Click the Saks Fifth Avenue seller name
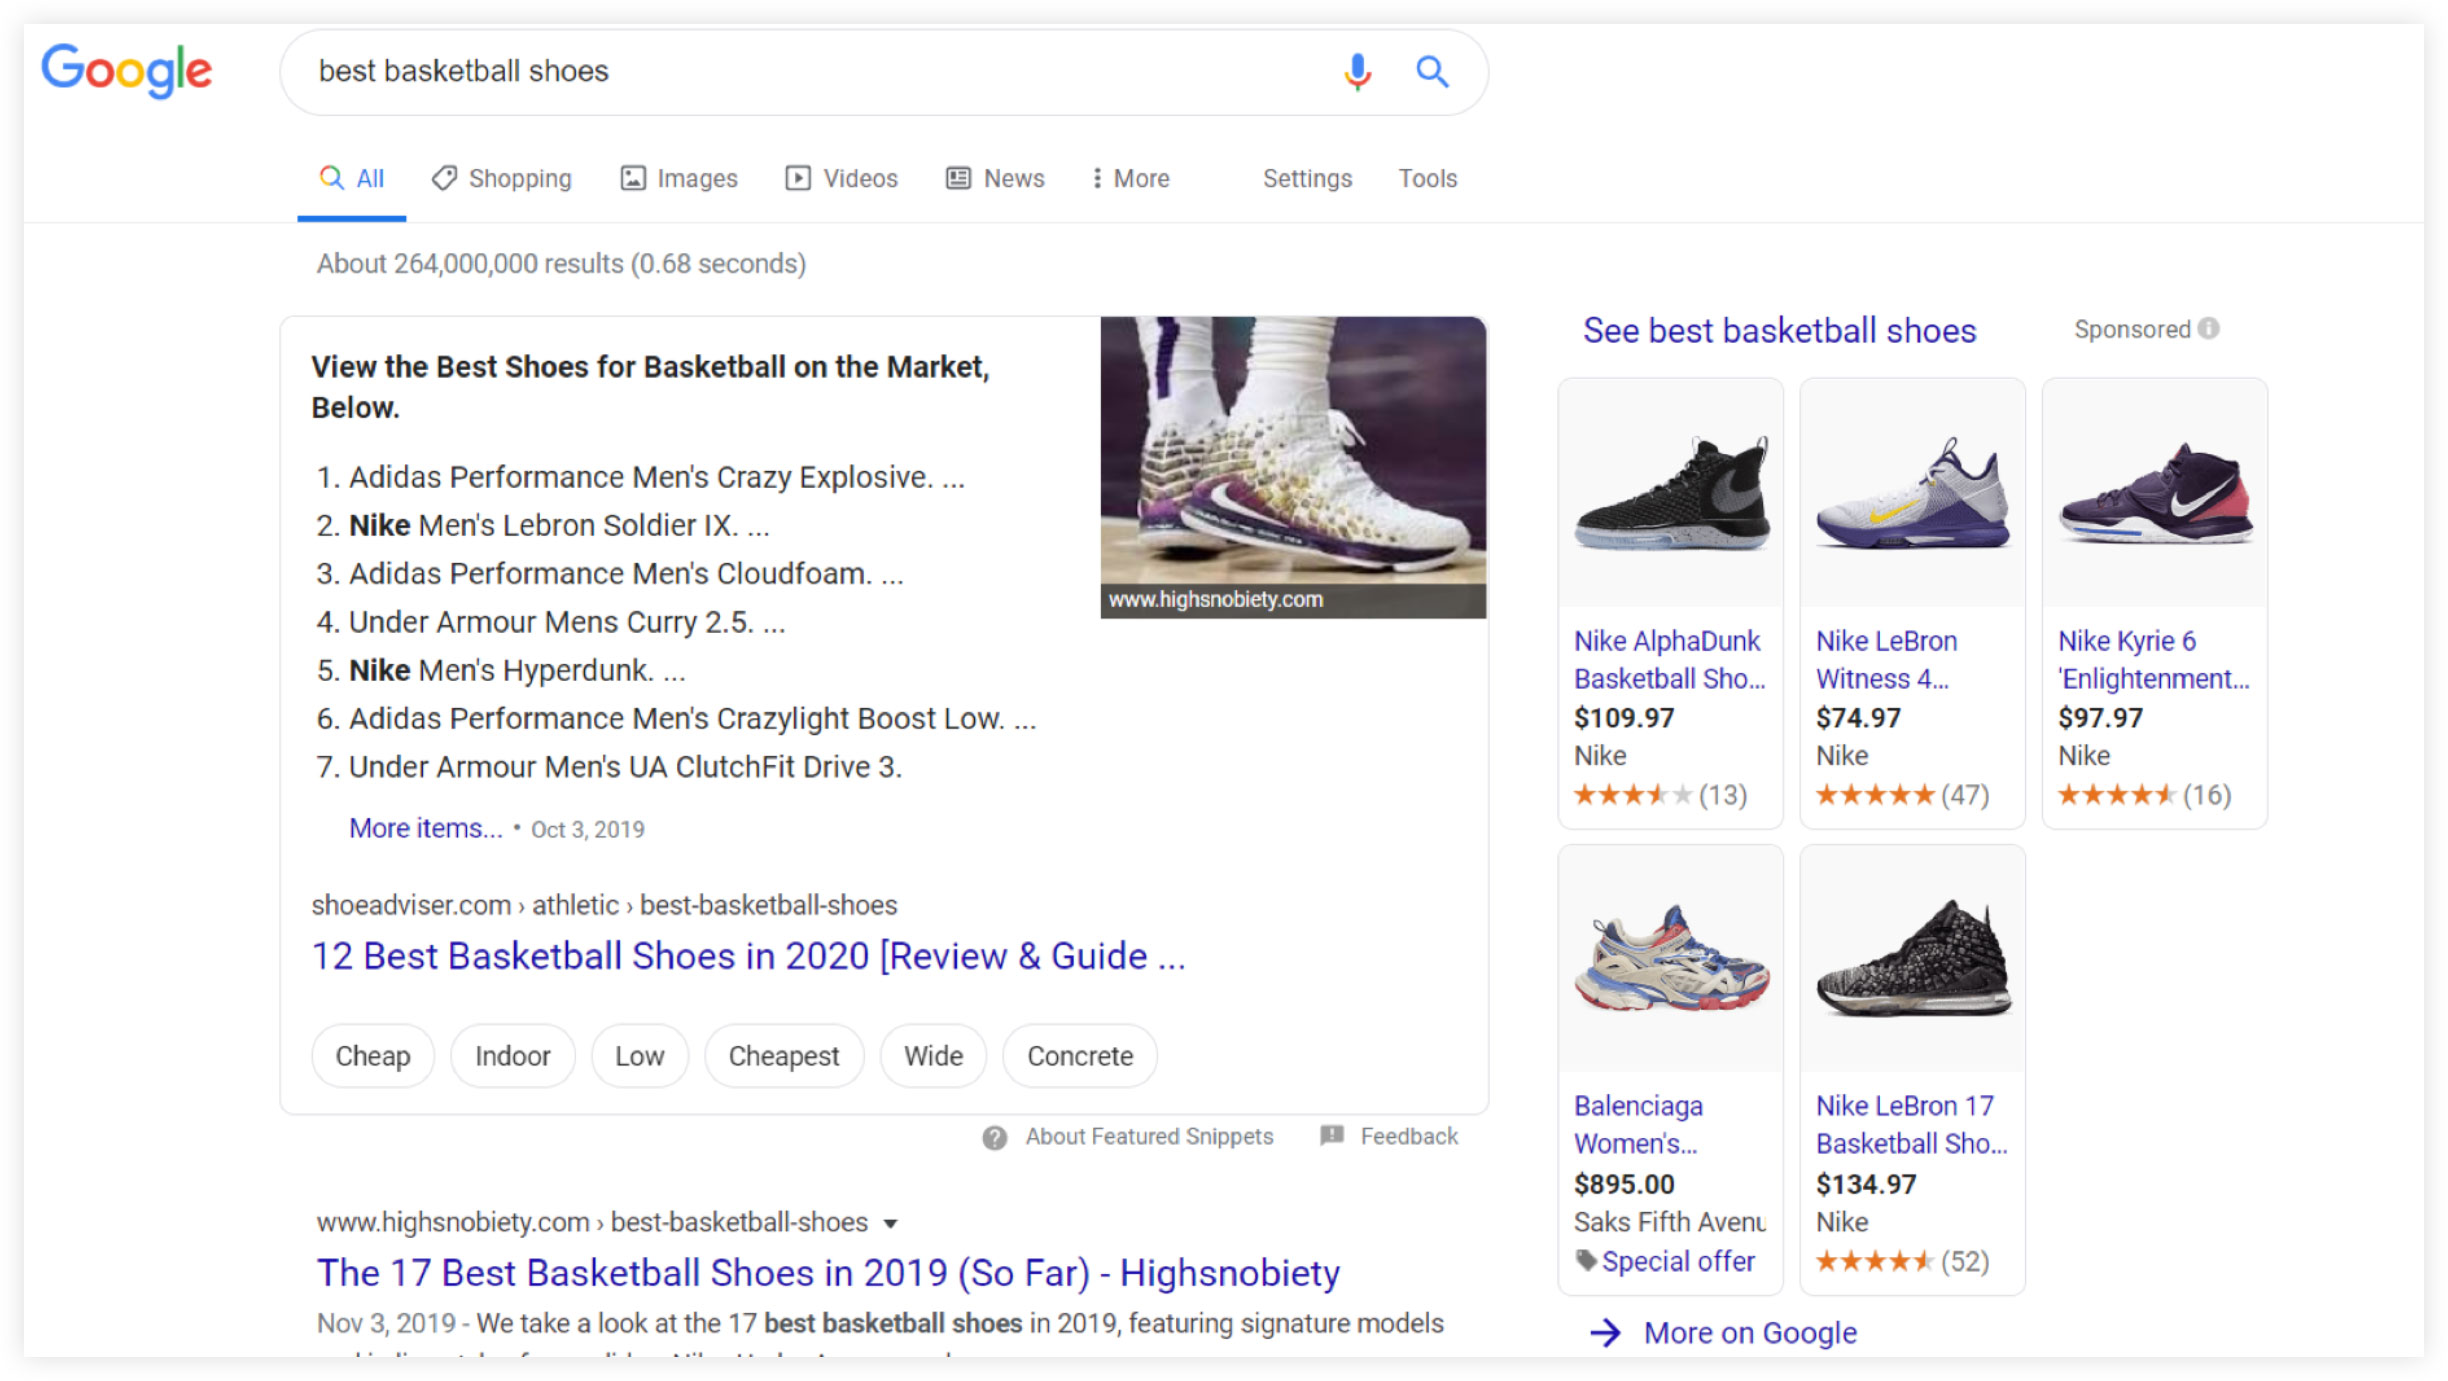The width and height of the screenshot is (2448, 1381). pyautogui.click(x=1670, y=1222)
